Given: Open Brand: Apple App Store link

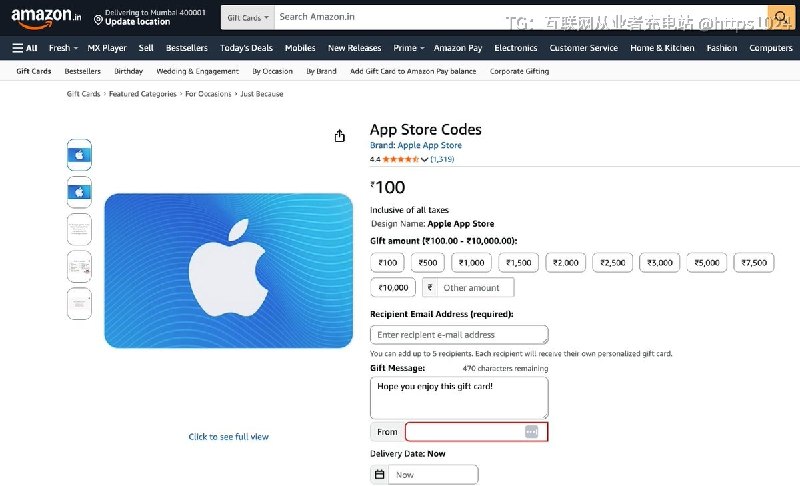Looking at the screenshot, I should coord(416,145).
